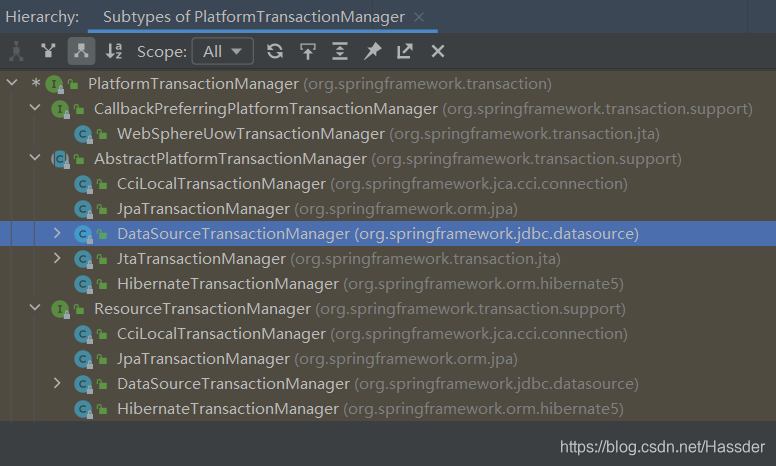
Task: Pin the hierarchy tab
Action: tap(372, 51)
